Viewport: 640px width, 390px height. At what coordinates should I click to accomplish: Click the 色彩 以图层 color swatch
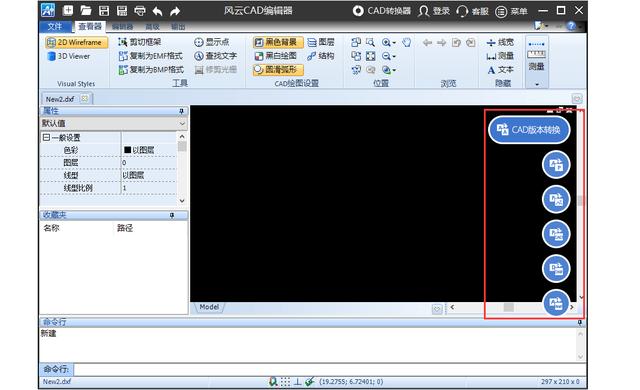[x=127, y=150]
